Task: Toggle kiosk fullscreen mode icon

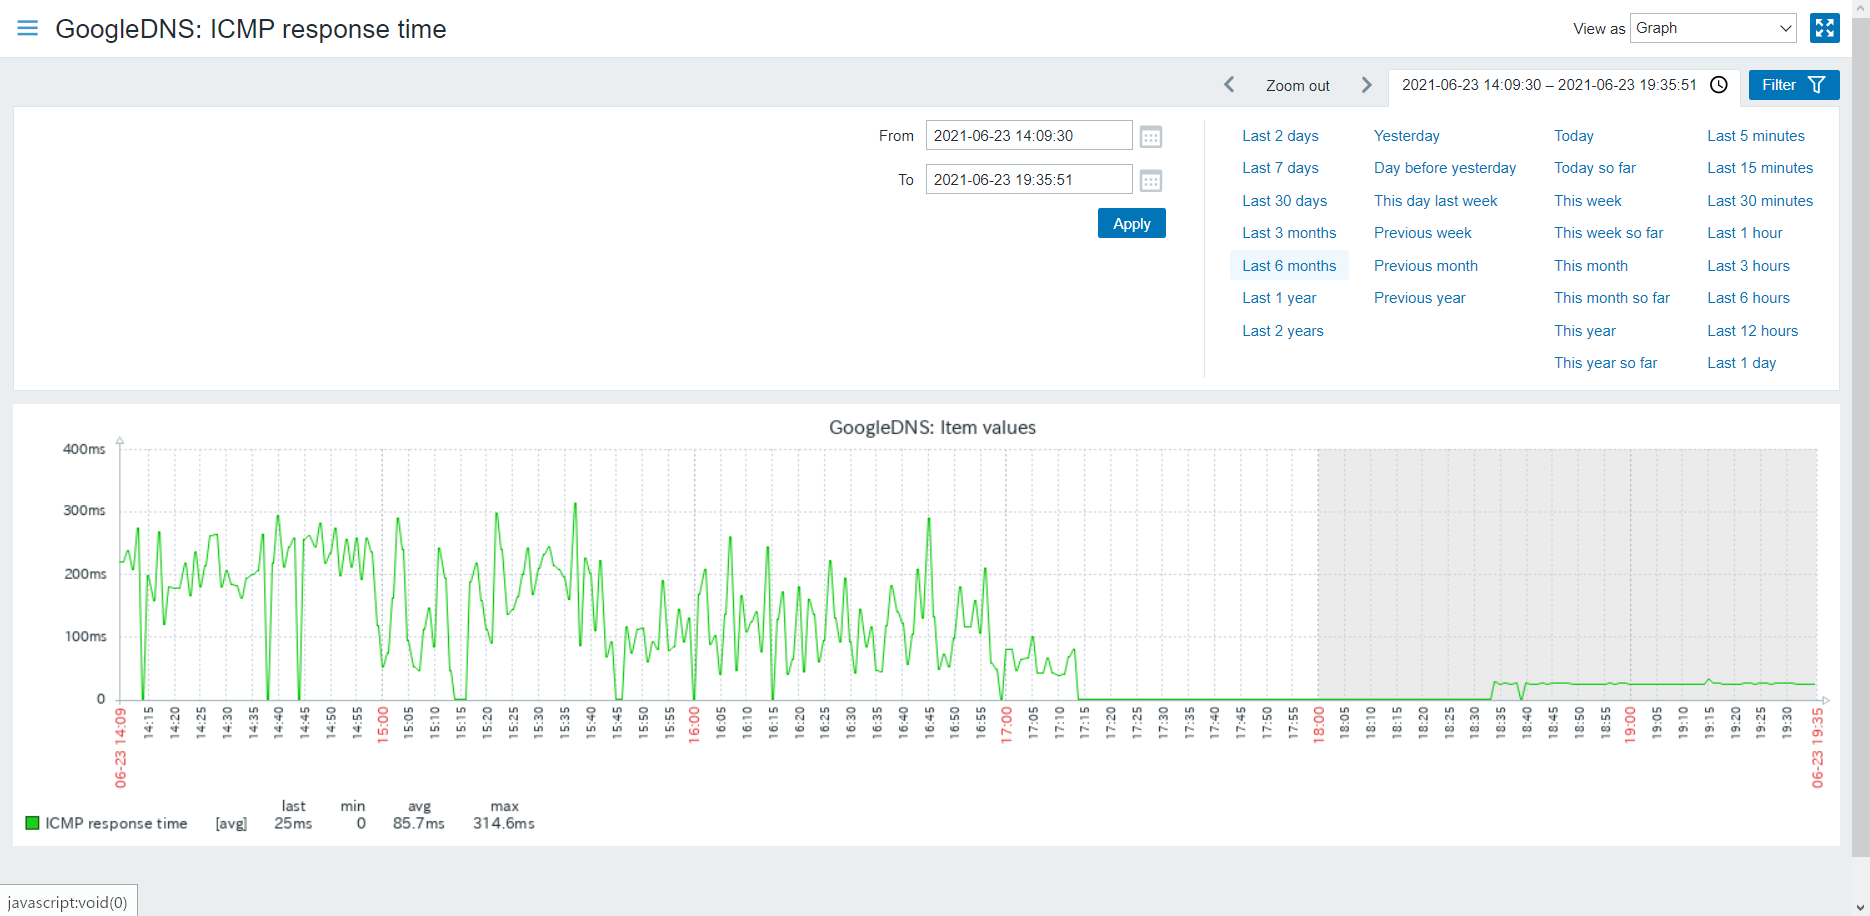Action: click(x=1825, y=28)
